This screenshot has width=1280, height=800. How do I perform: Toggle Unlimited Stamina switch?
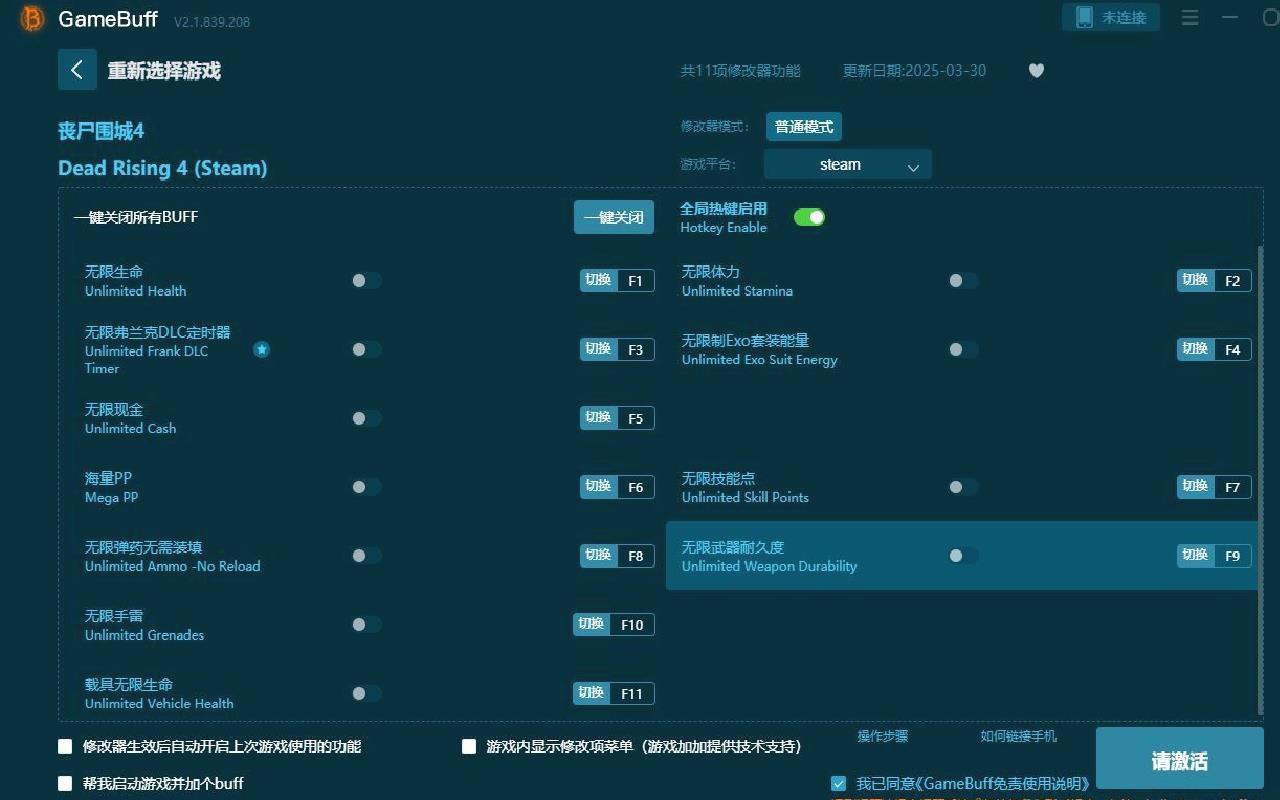click(x=963, y=280)
